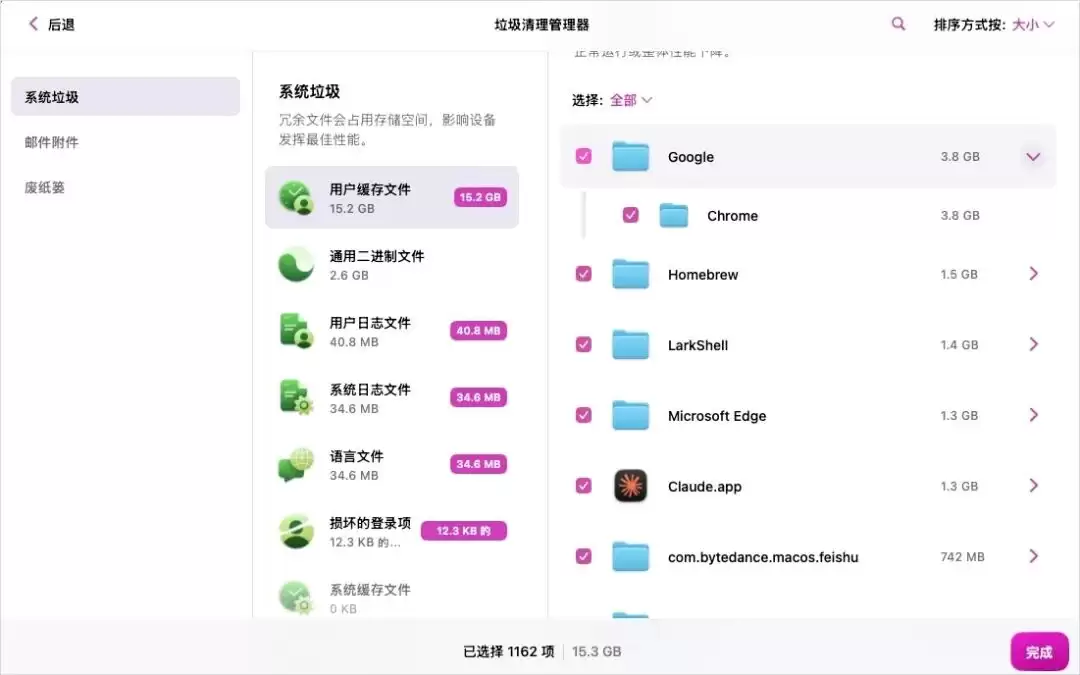Click the Google 3.8 GB size value
1080x675 pixels.
pyautogui.click(x=959, y=157)
